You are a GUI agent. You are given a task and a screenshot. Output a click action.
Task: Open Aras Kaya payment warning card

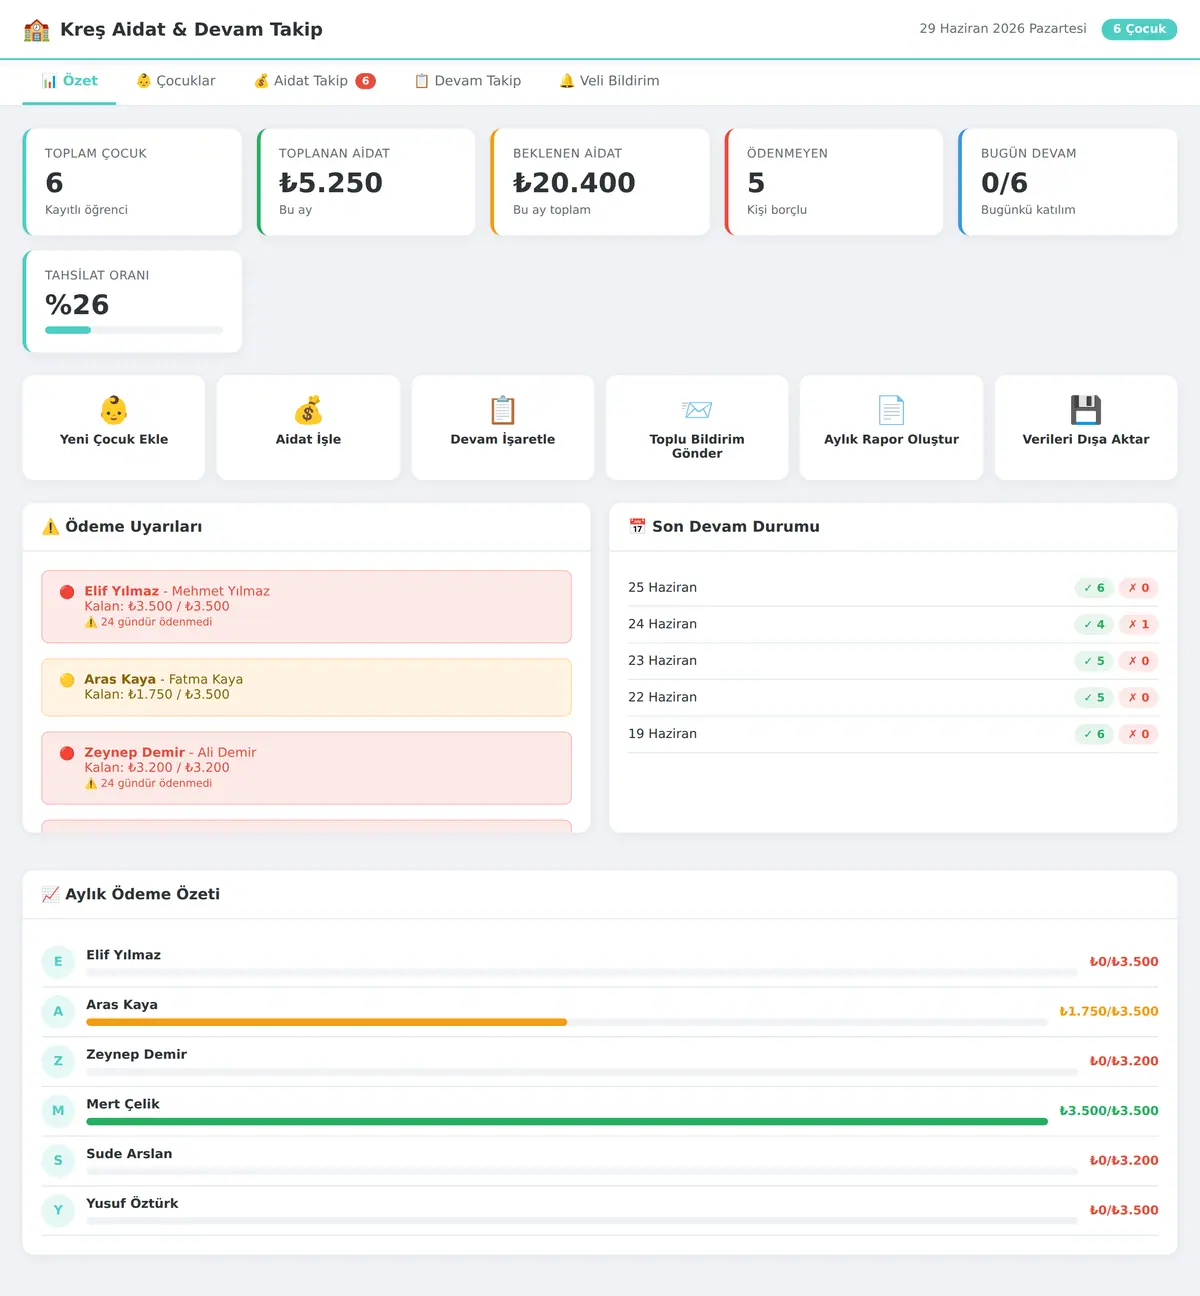click(x=306, y=687)
